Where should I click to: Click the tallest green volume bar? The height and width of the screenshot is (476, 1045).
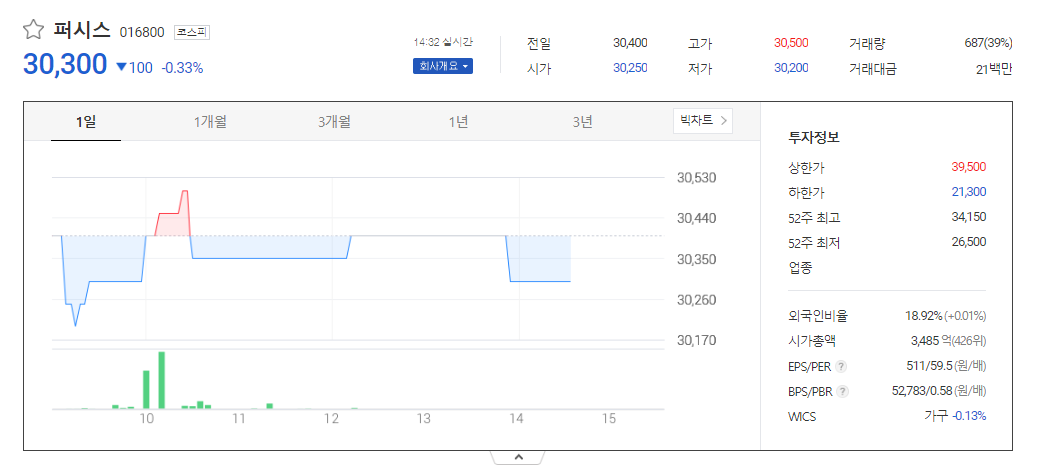click(x=161, y=380)
